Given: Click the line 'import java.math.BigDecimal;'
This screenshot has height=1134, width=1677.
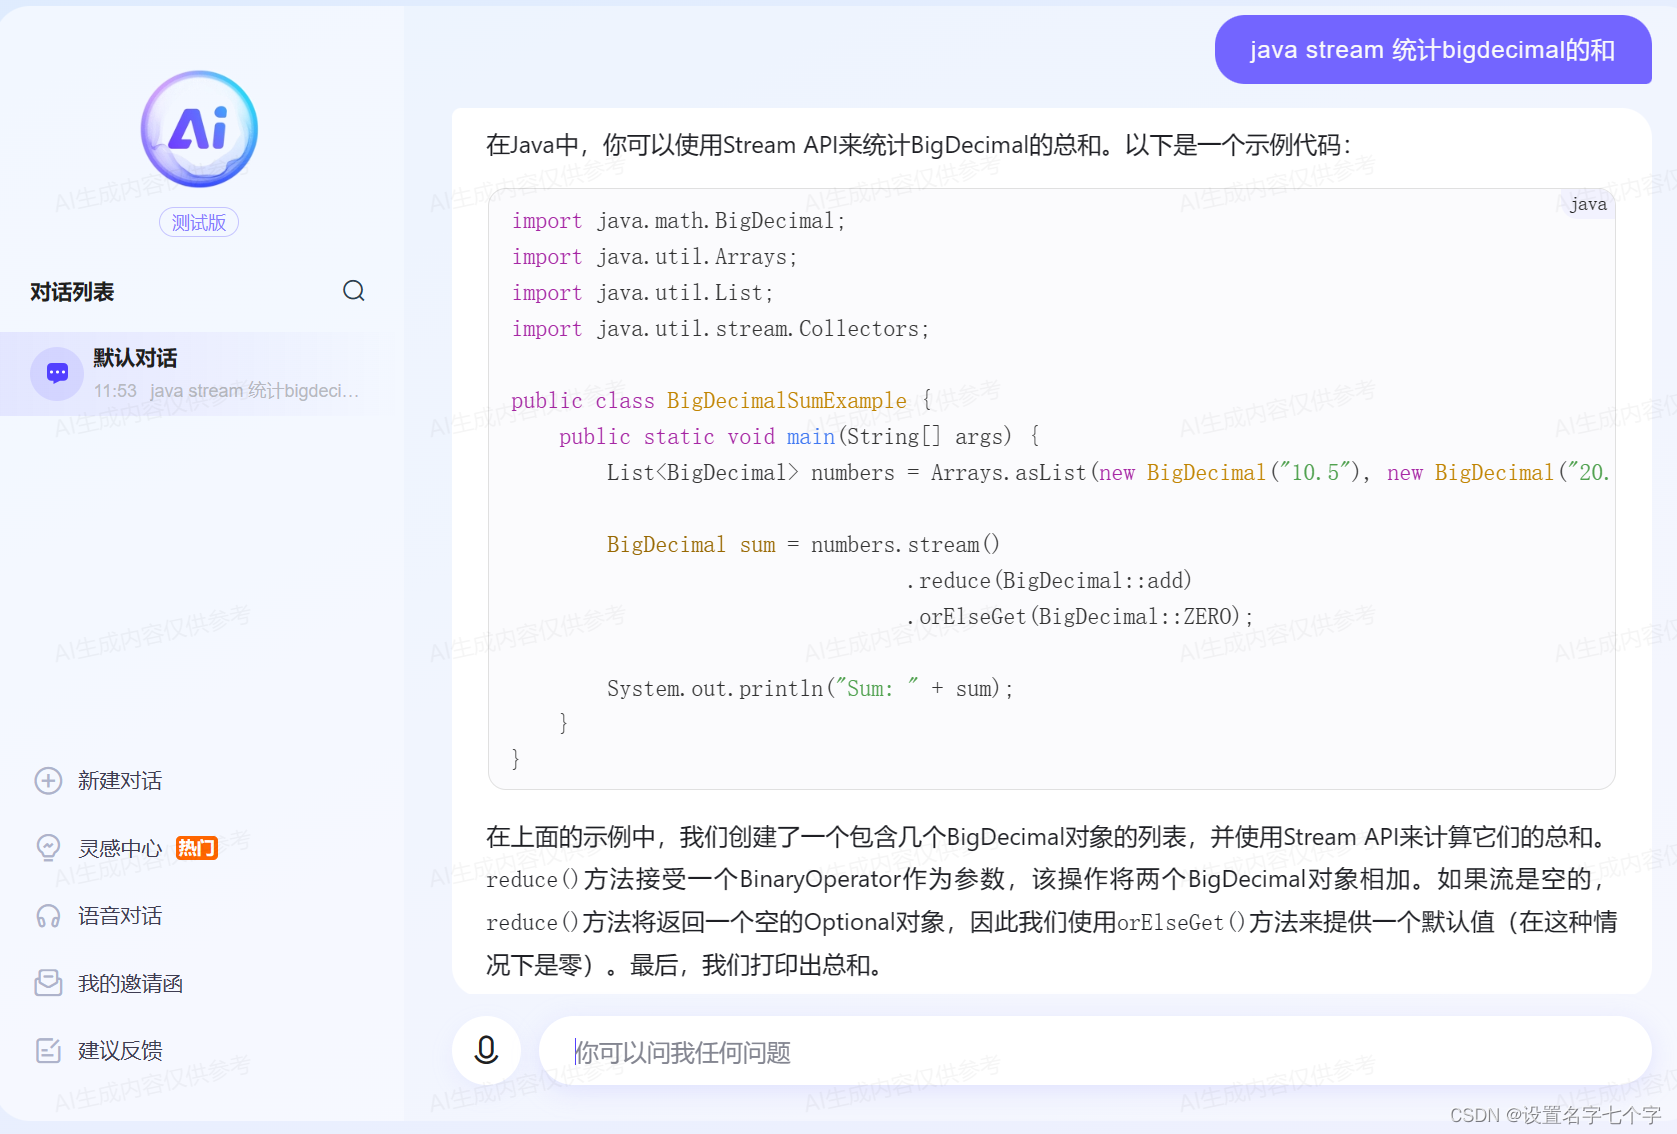Looking at the screenshot, I should [679, 221].
